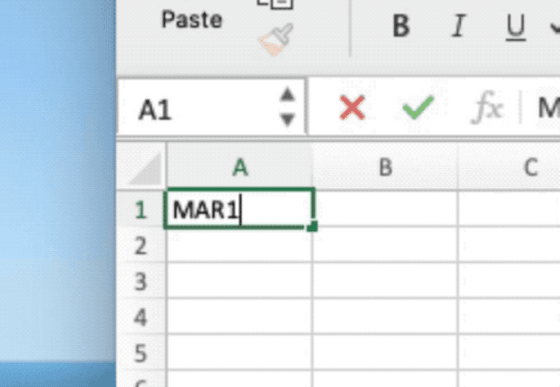The height and width of the screenshot is (387, 560).
Task: Select row 3 header
Action: (141, 281)
